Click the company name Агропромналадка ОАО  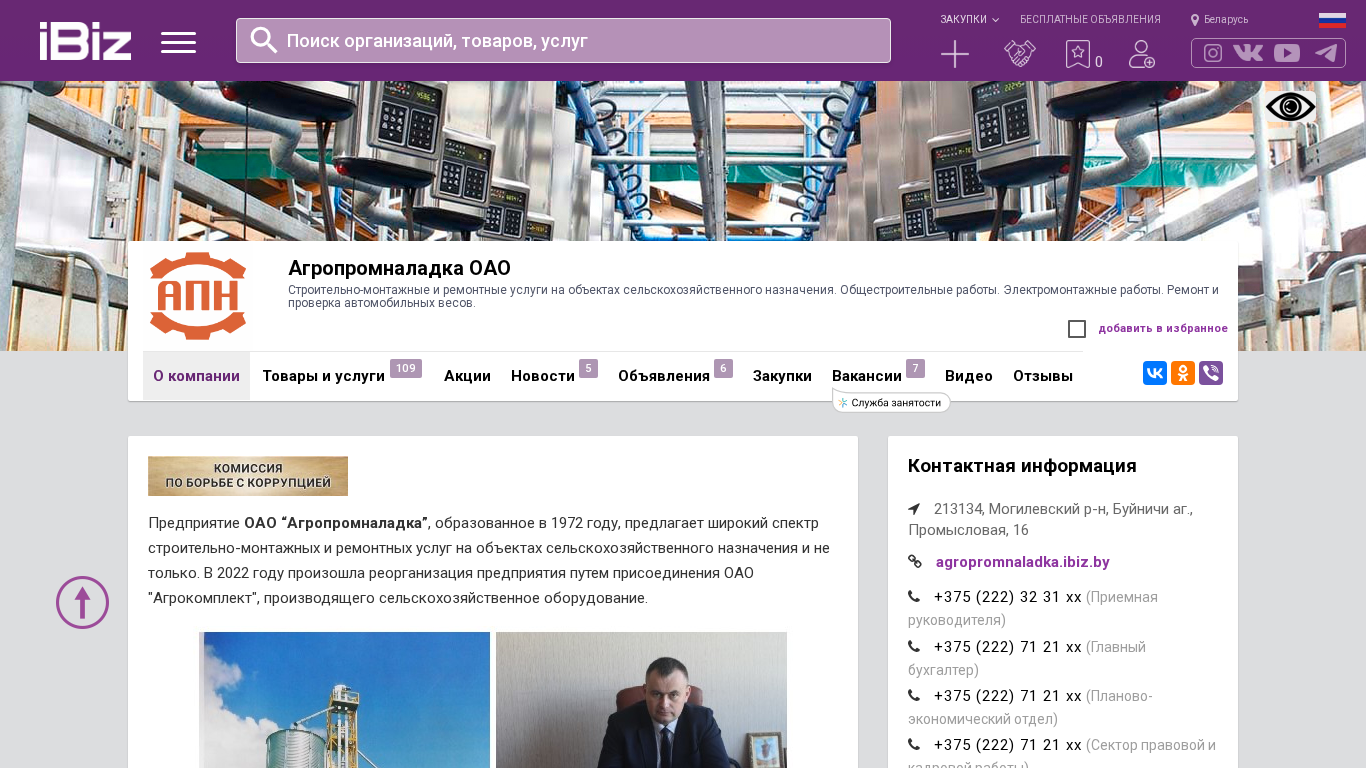(399, 268)
